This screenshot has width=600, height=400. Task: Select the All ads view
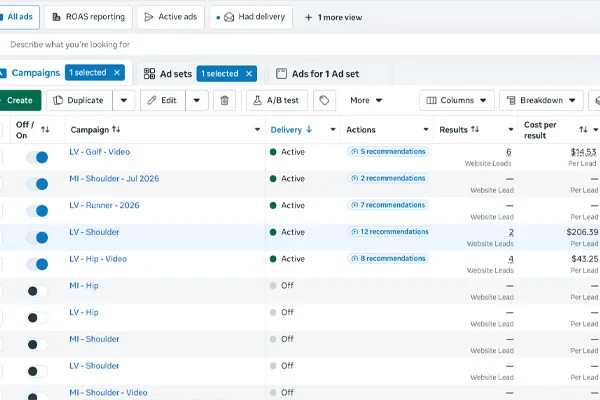[x=19, y=17]
